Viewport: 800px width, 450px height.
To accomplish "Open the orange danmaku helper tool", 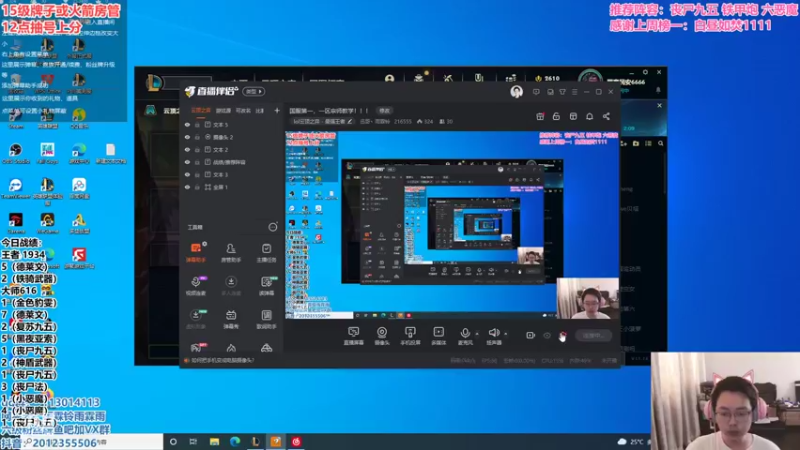I will click(x=196, y=252).
